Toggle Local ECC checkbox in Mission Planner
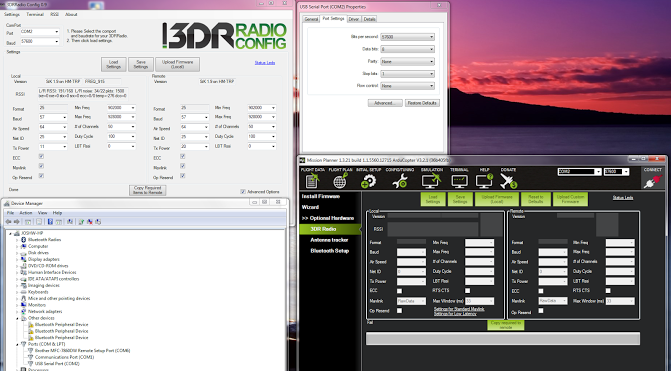This screenshot has height=371, width=671. (399, 291)
